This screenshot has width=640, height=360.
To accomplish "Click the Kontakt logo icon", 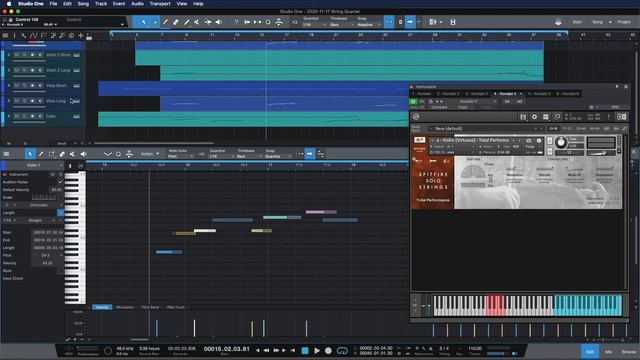I will 416,117.
